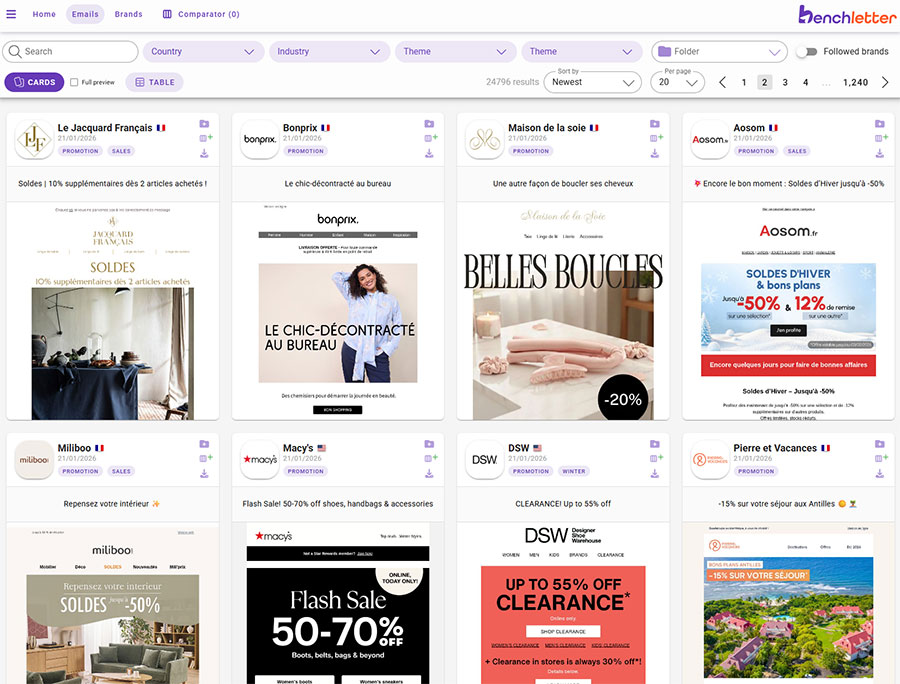900x684 pixels.
Task: Open the Industry filter dropdown
Action: [x=330, y=52]
